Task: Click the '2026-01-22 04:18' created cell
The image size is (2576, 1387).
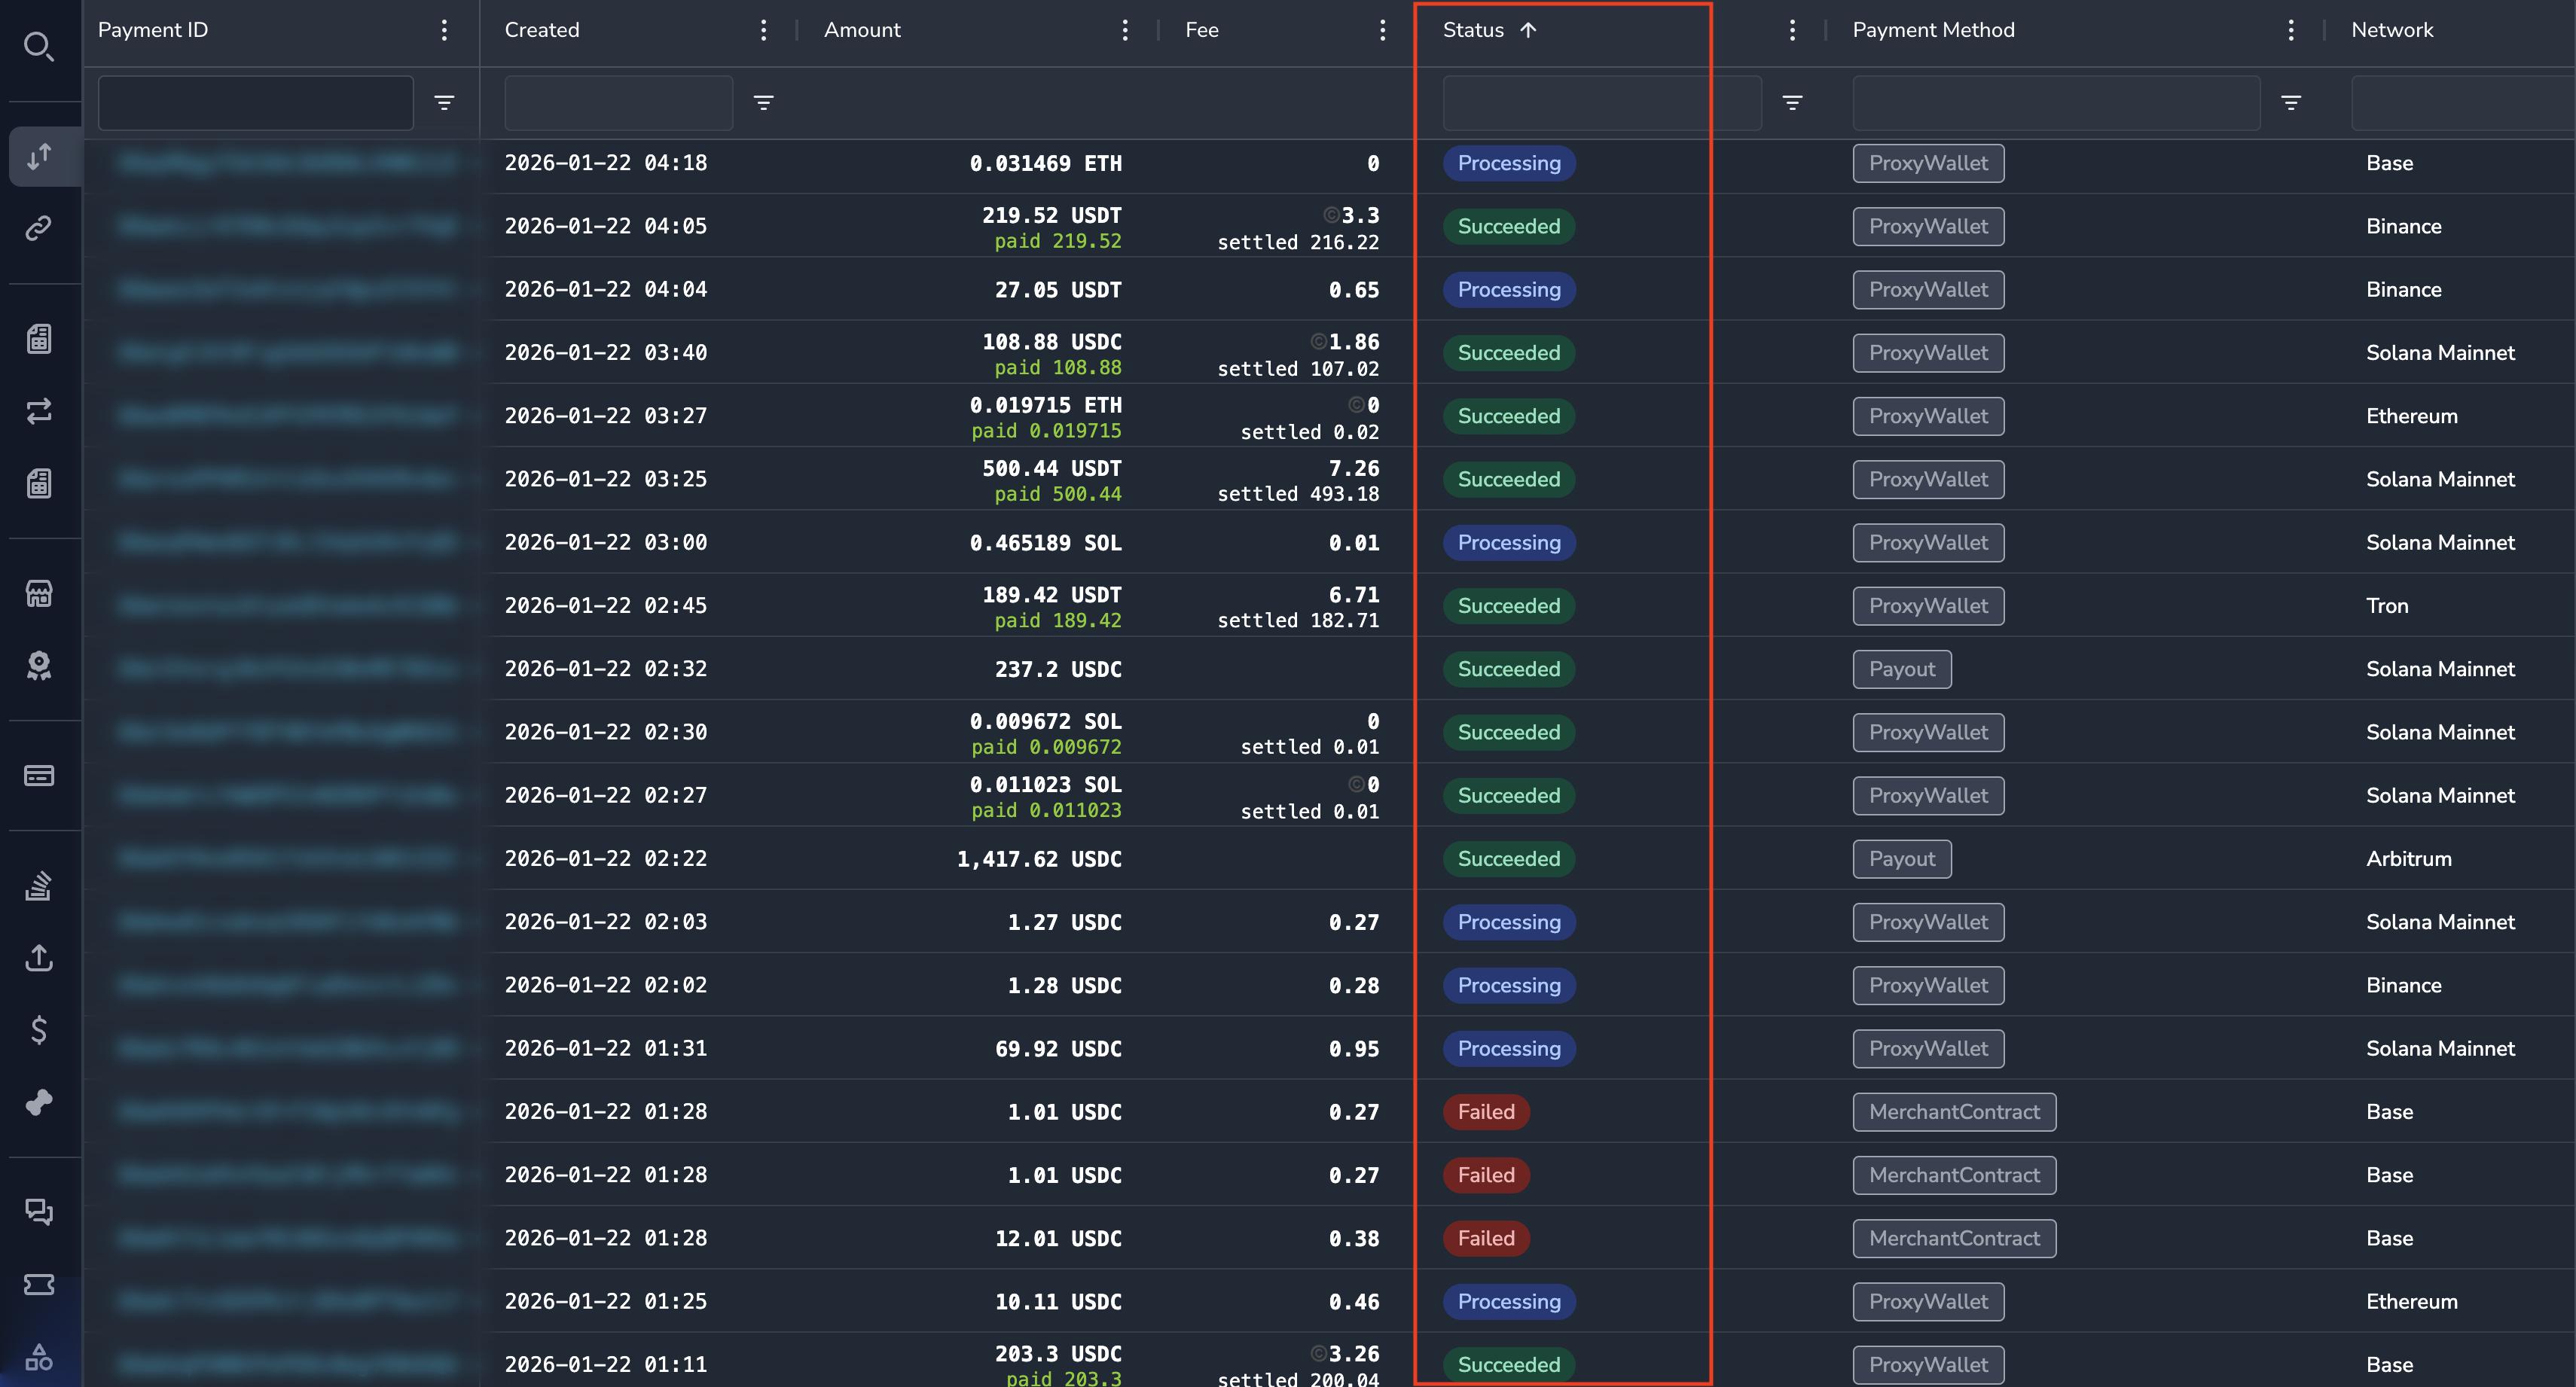Action: point(606,163)
